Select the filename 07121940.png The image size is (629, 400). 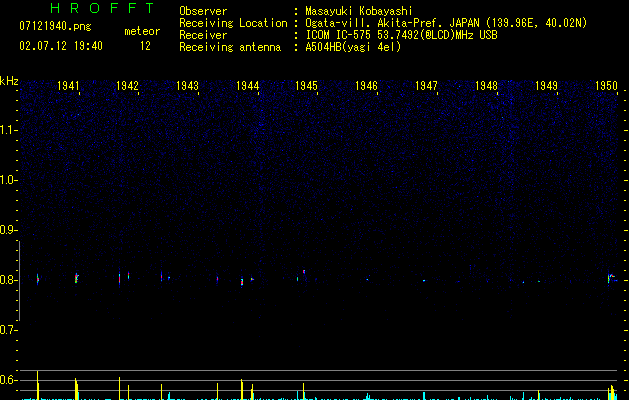[x=55, y=27]
